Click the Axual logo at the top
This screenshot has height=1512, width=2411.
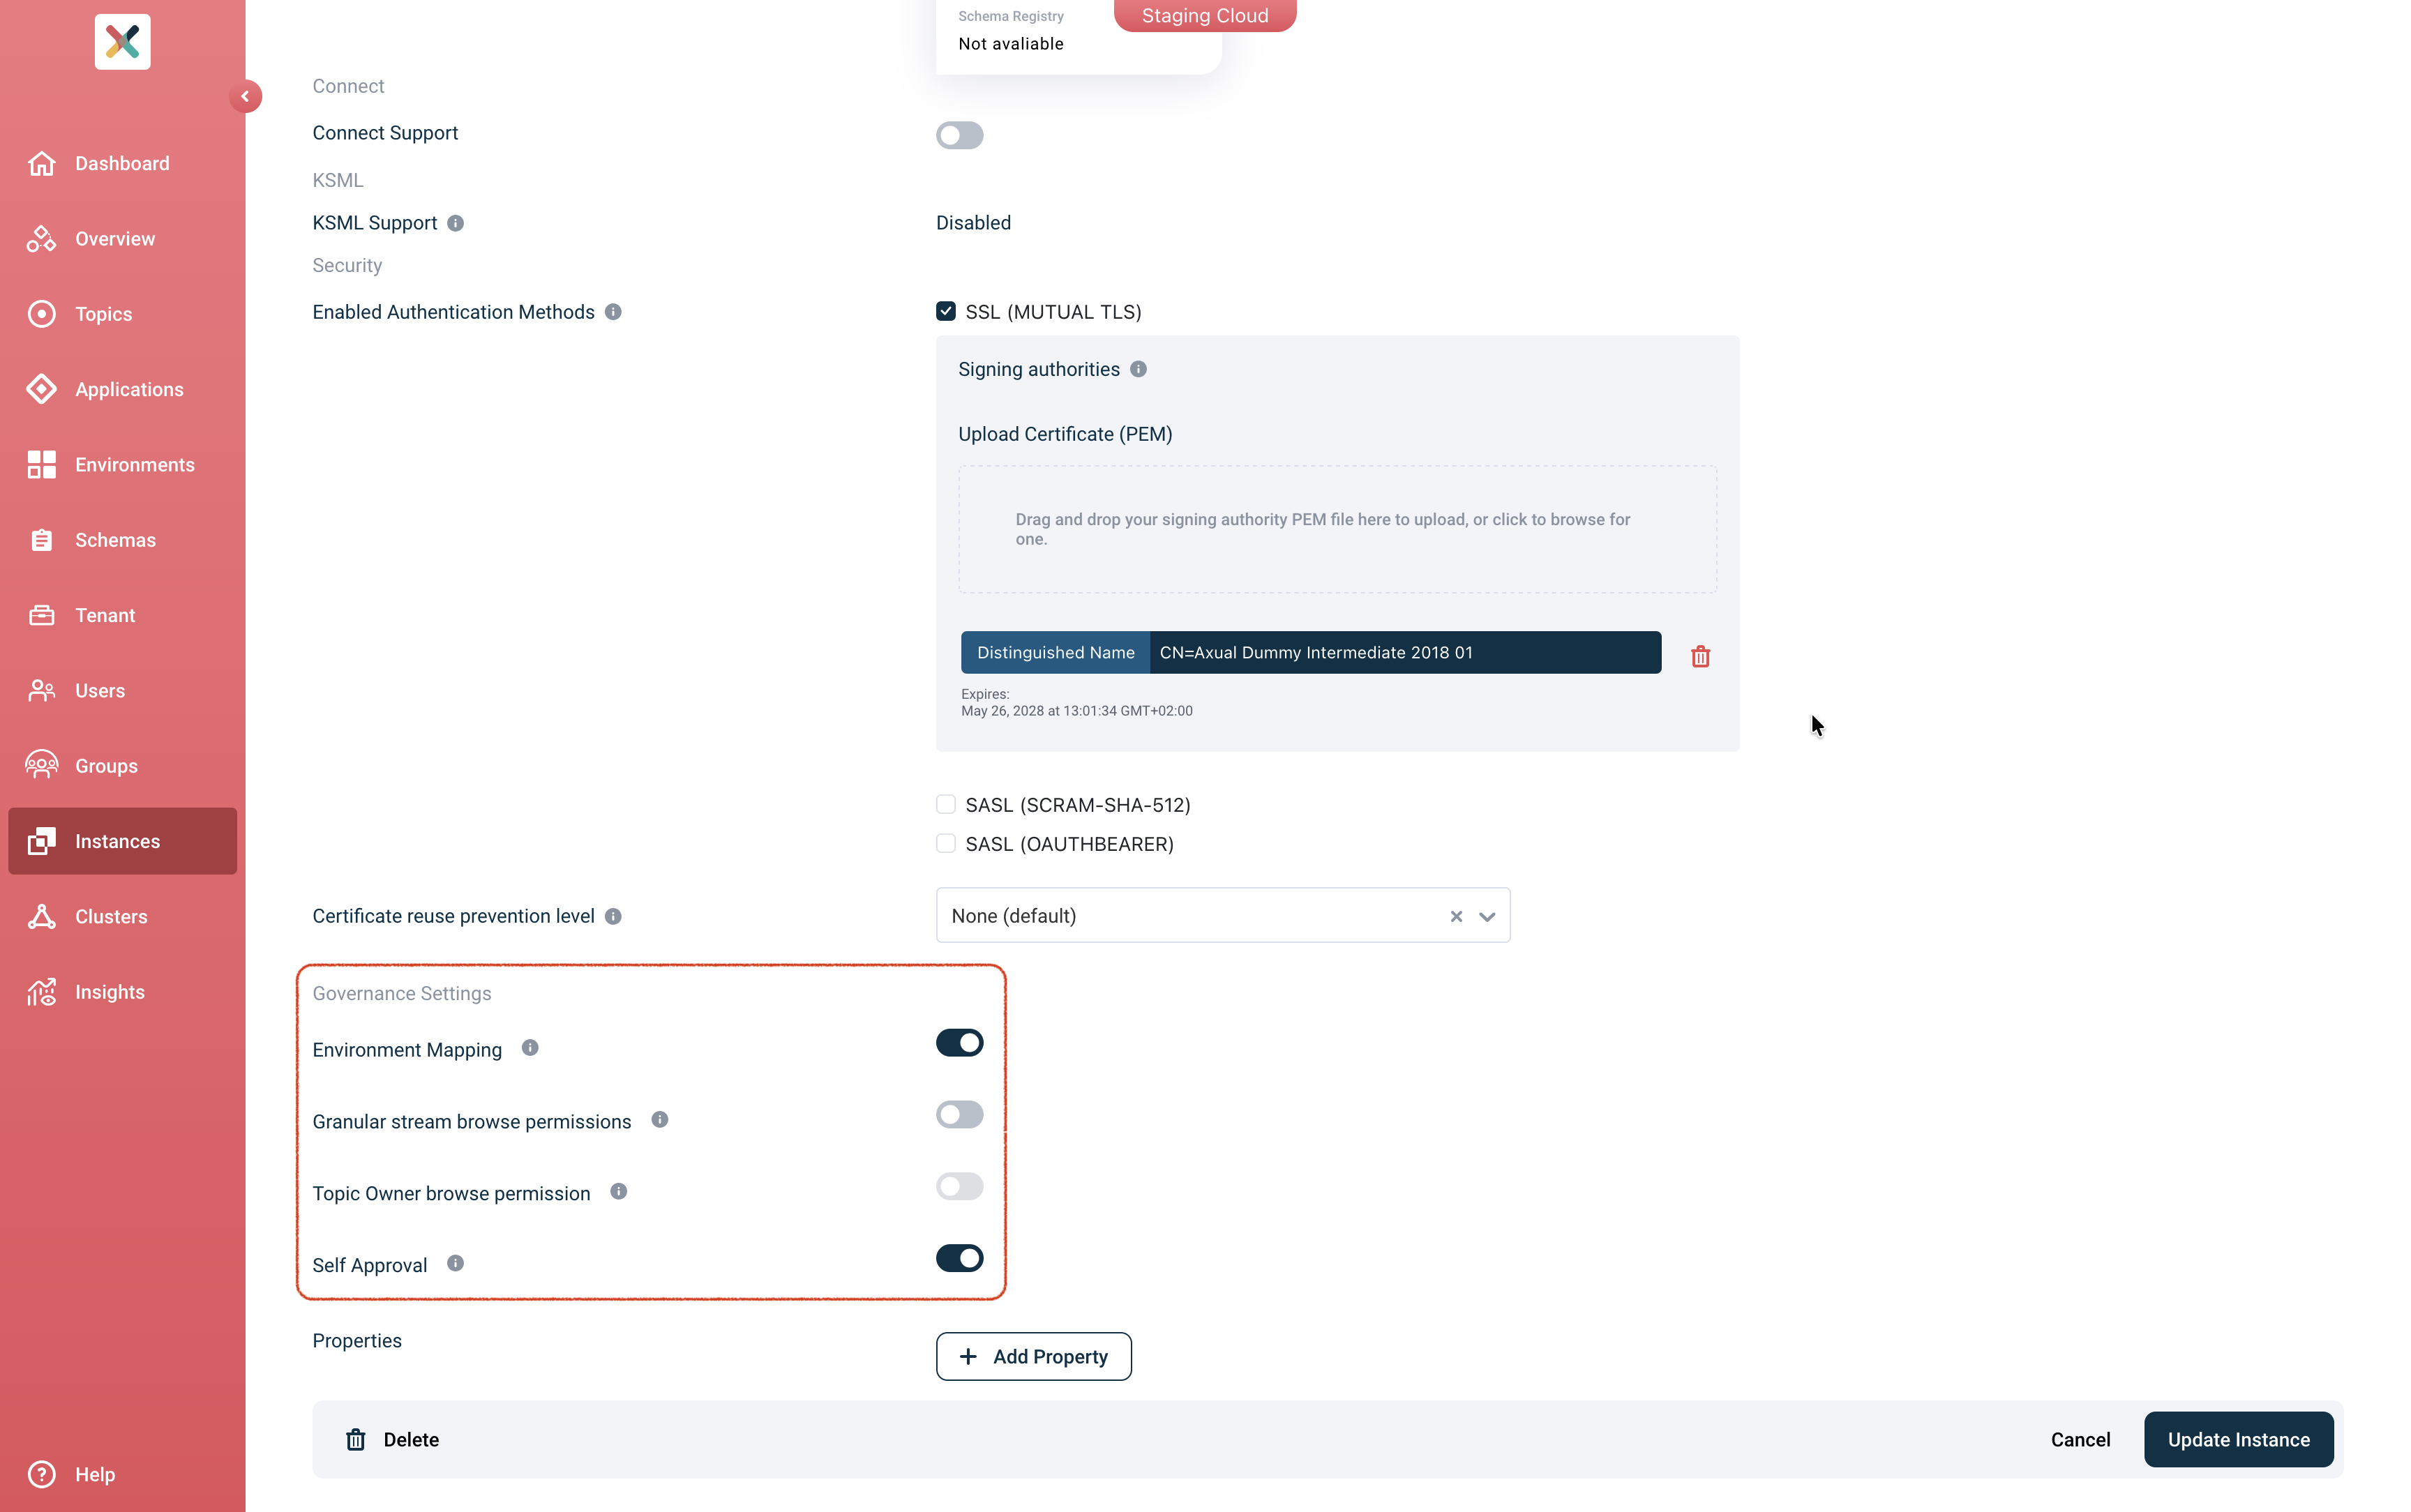point(122,41)
